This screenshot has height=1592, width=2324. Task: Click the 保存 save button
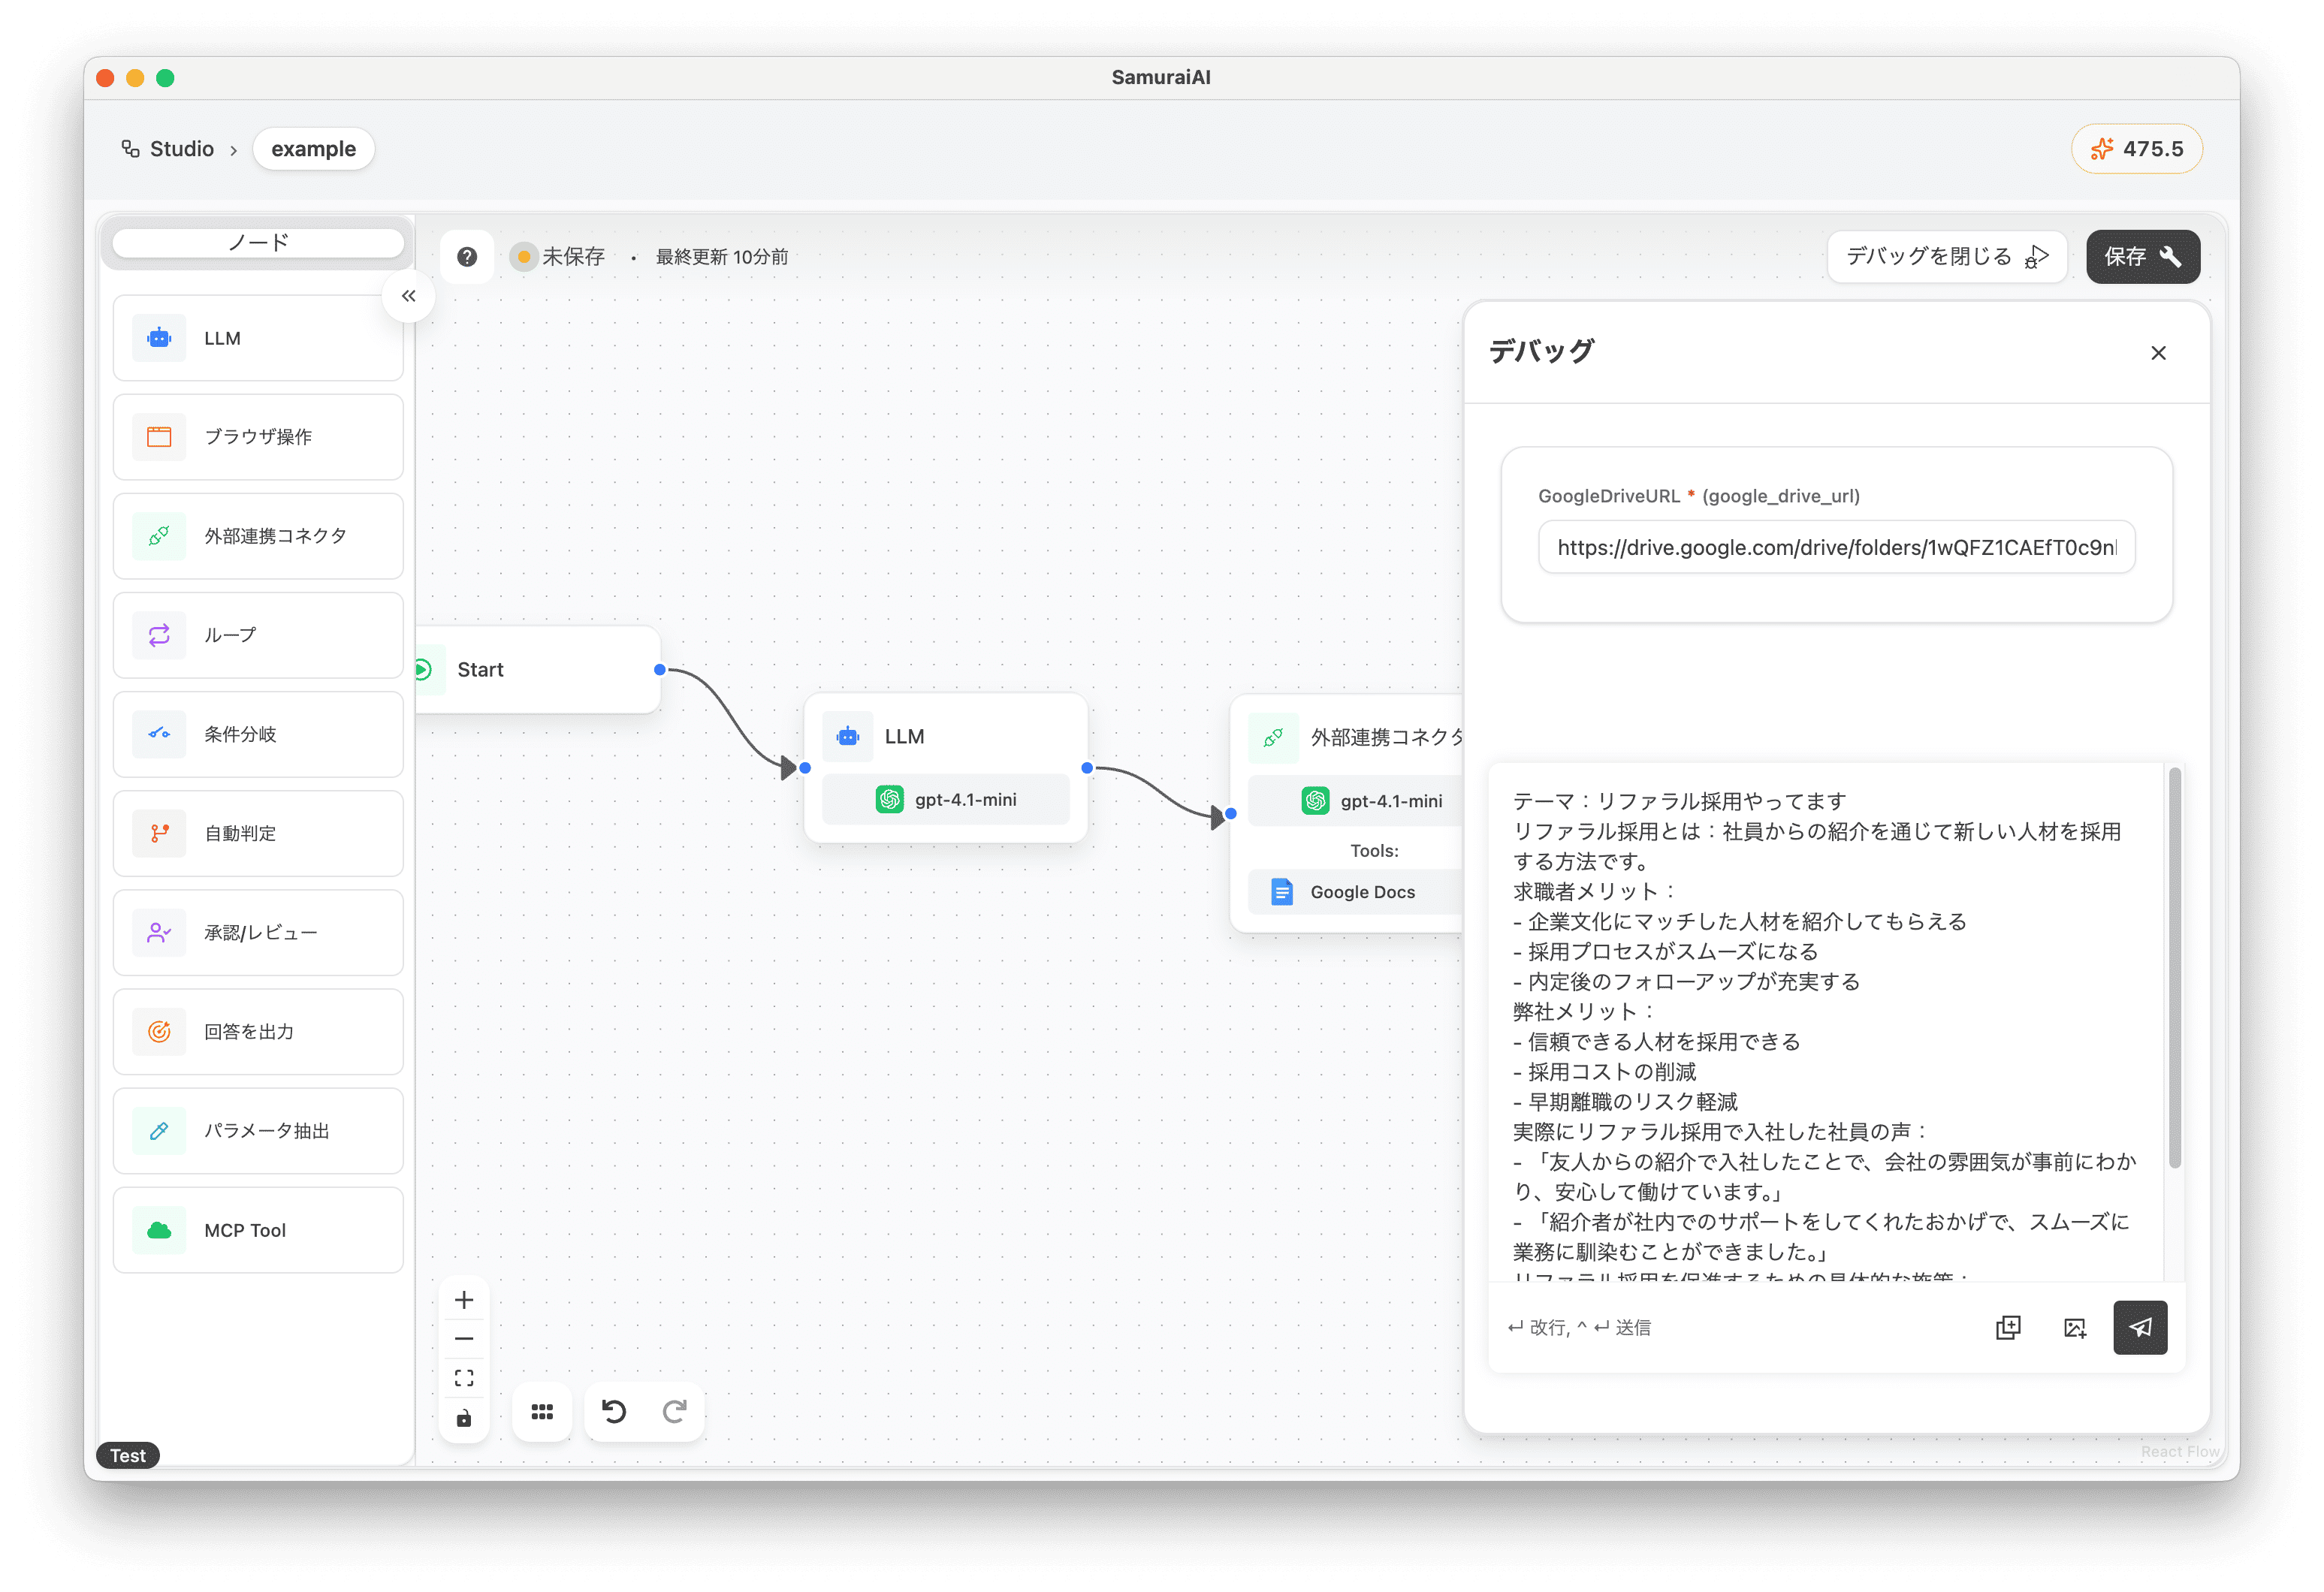tap(2142, 257)
